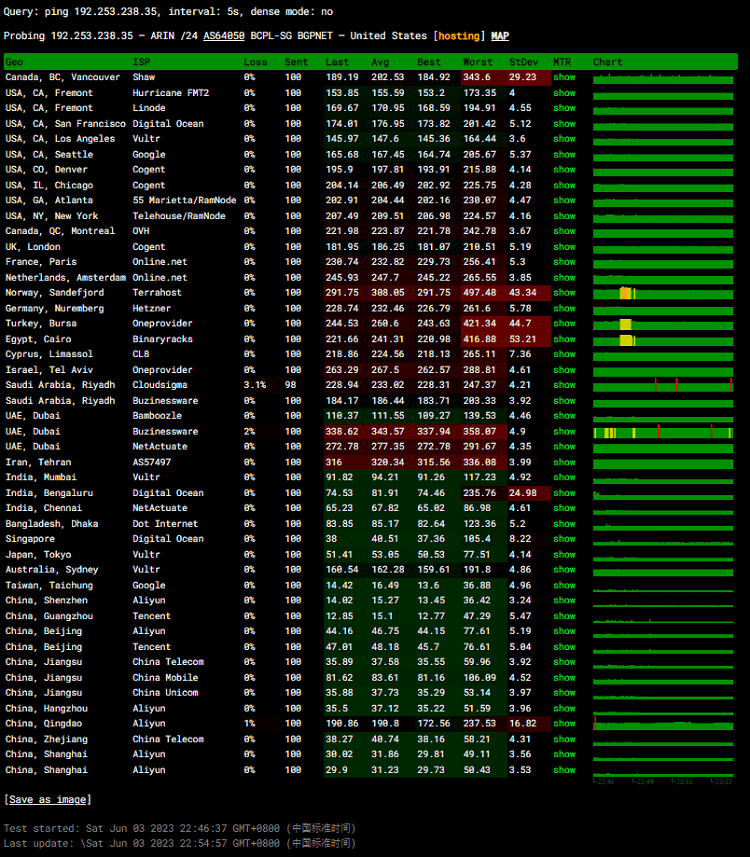
Task: Show MTR for Singapore Digital Ocean
Action: [x=564, y=539]
